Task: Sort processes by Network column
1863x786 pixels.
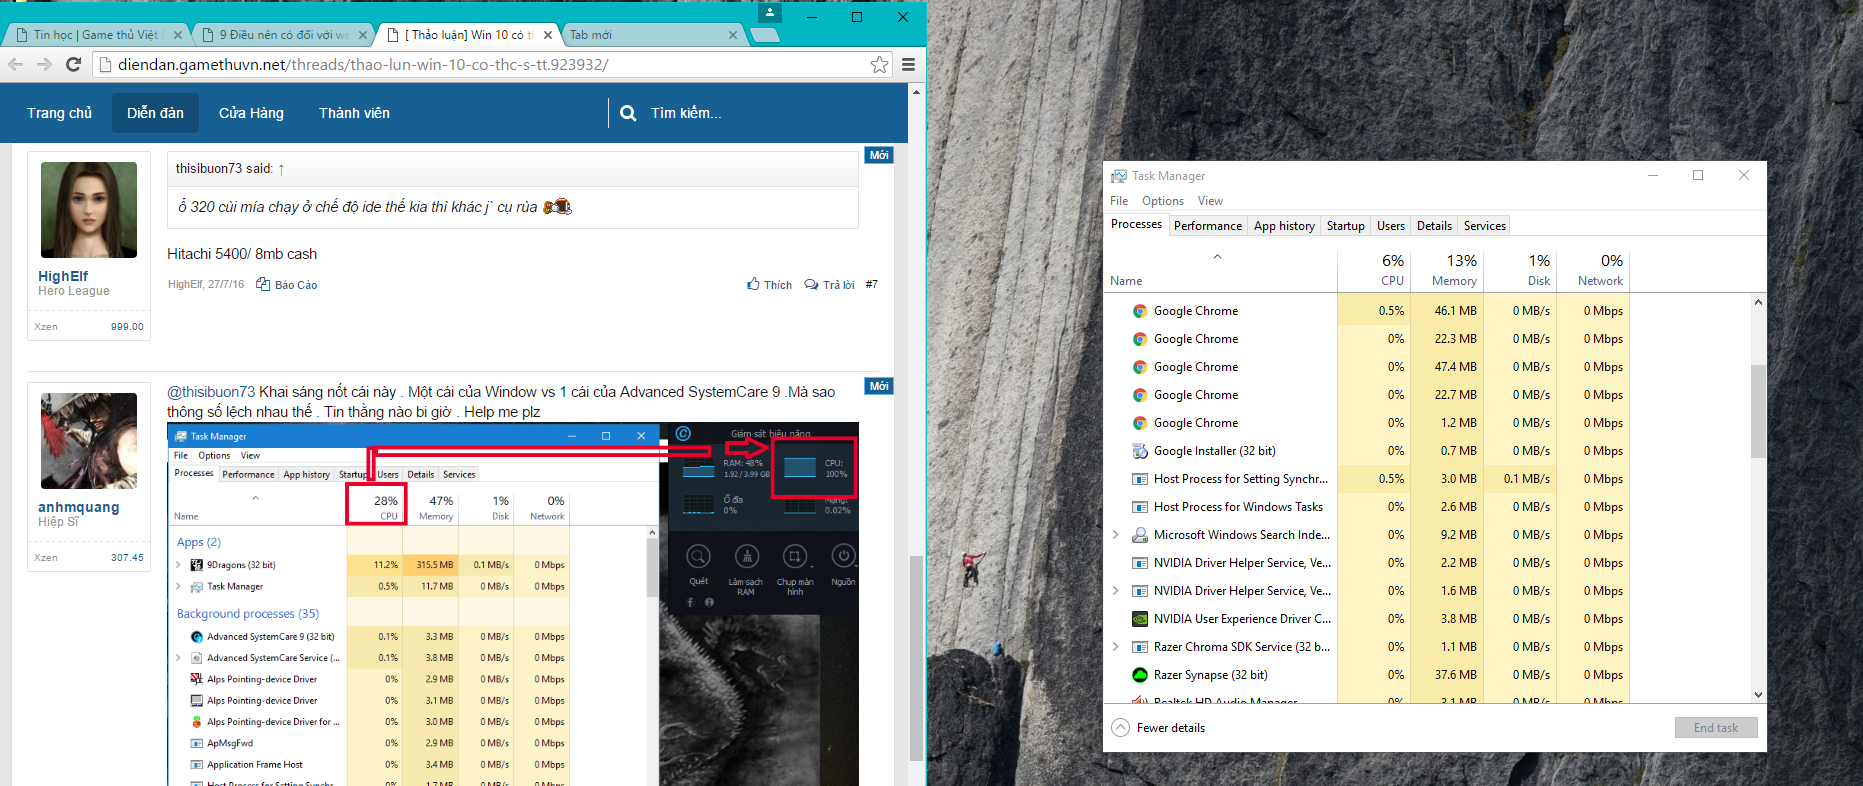Action: pyautogui.click(x=1593, y=270)
